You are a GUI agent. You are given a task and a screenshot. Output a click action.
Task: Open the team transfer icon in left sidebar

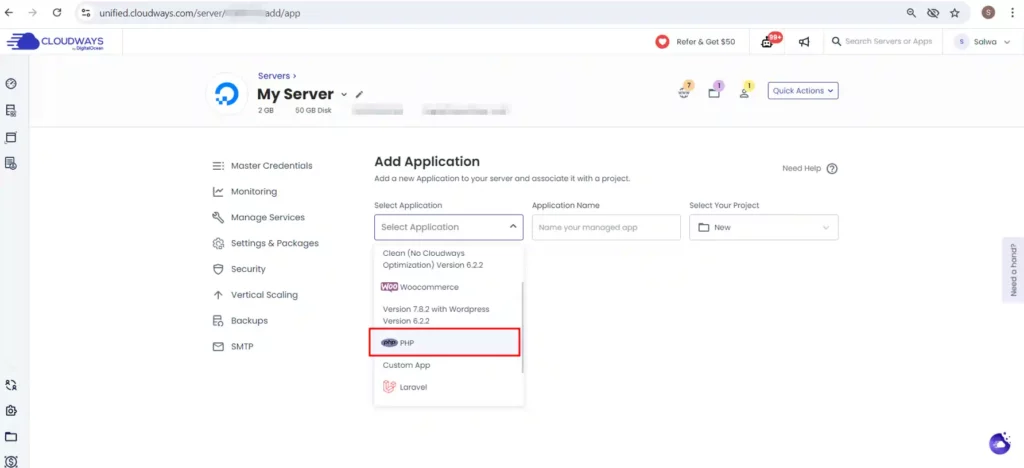[10, 385]
